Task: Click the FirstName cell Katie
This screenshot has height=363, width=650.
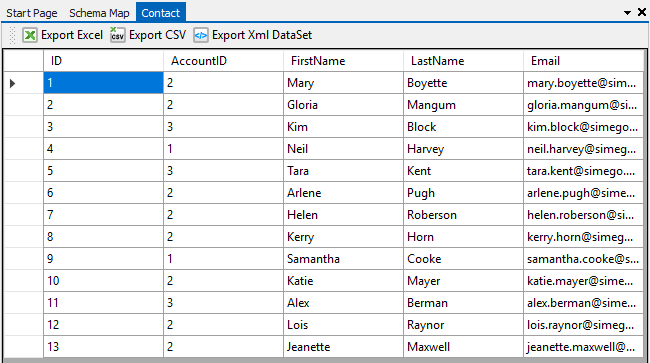Action: point(343,281)
